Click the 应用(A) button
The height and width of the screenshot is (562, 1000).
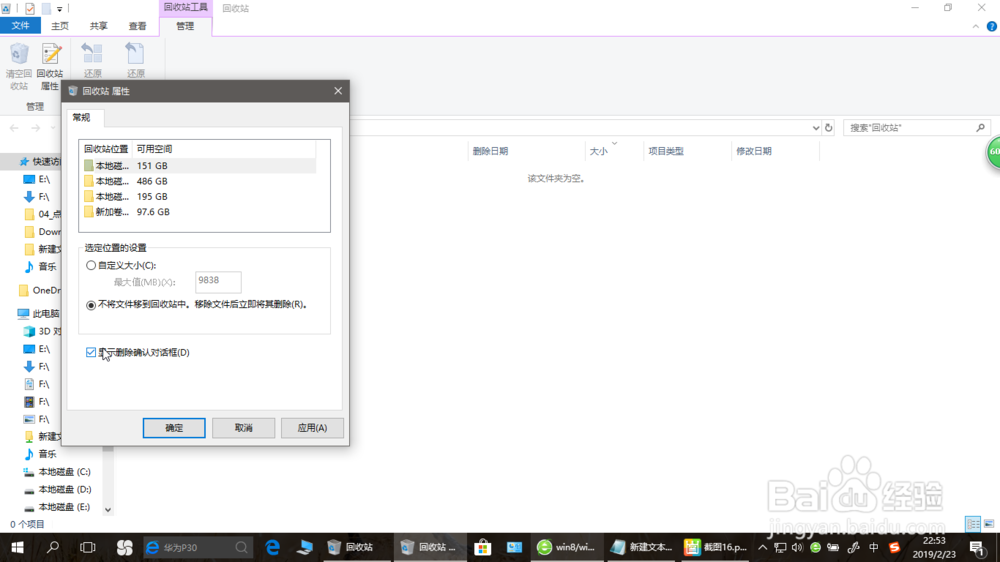pos(312,428)
